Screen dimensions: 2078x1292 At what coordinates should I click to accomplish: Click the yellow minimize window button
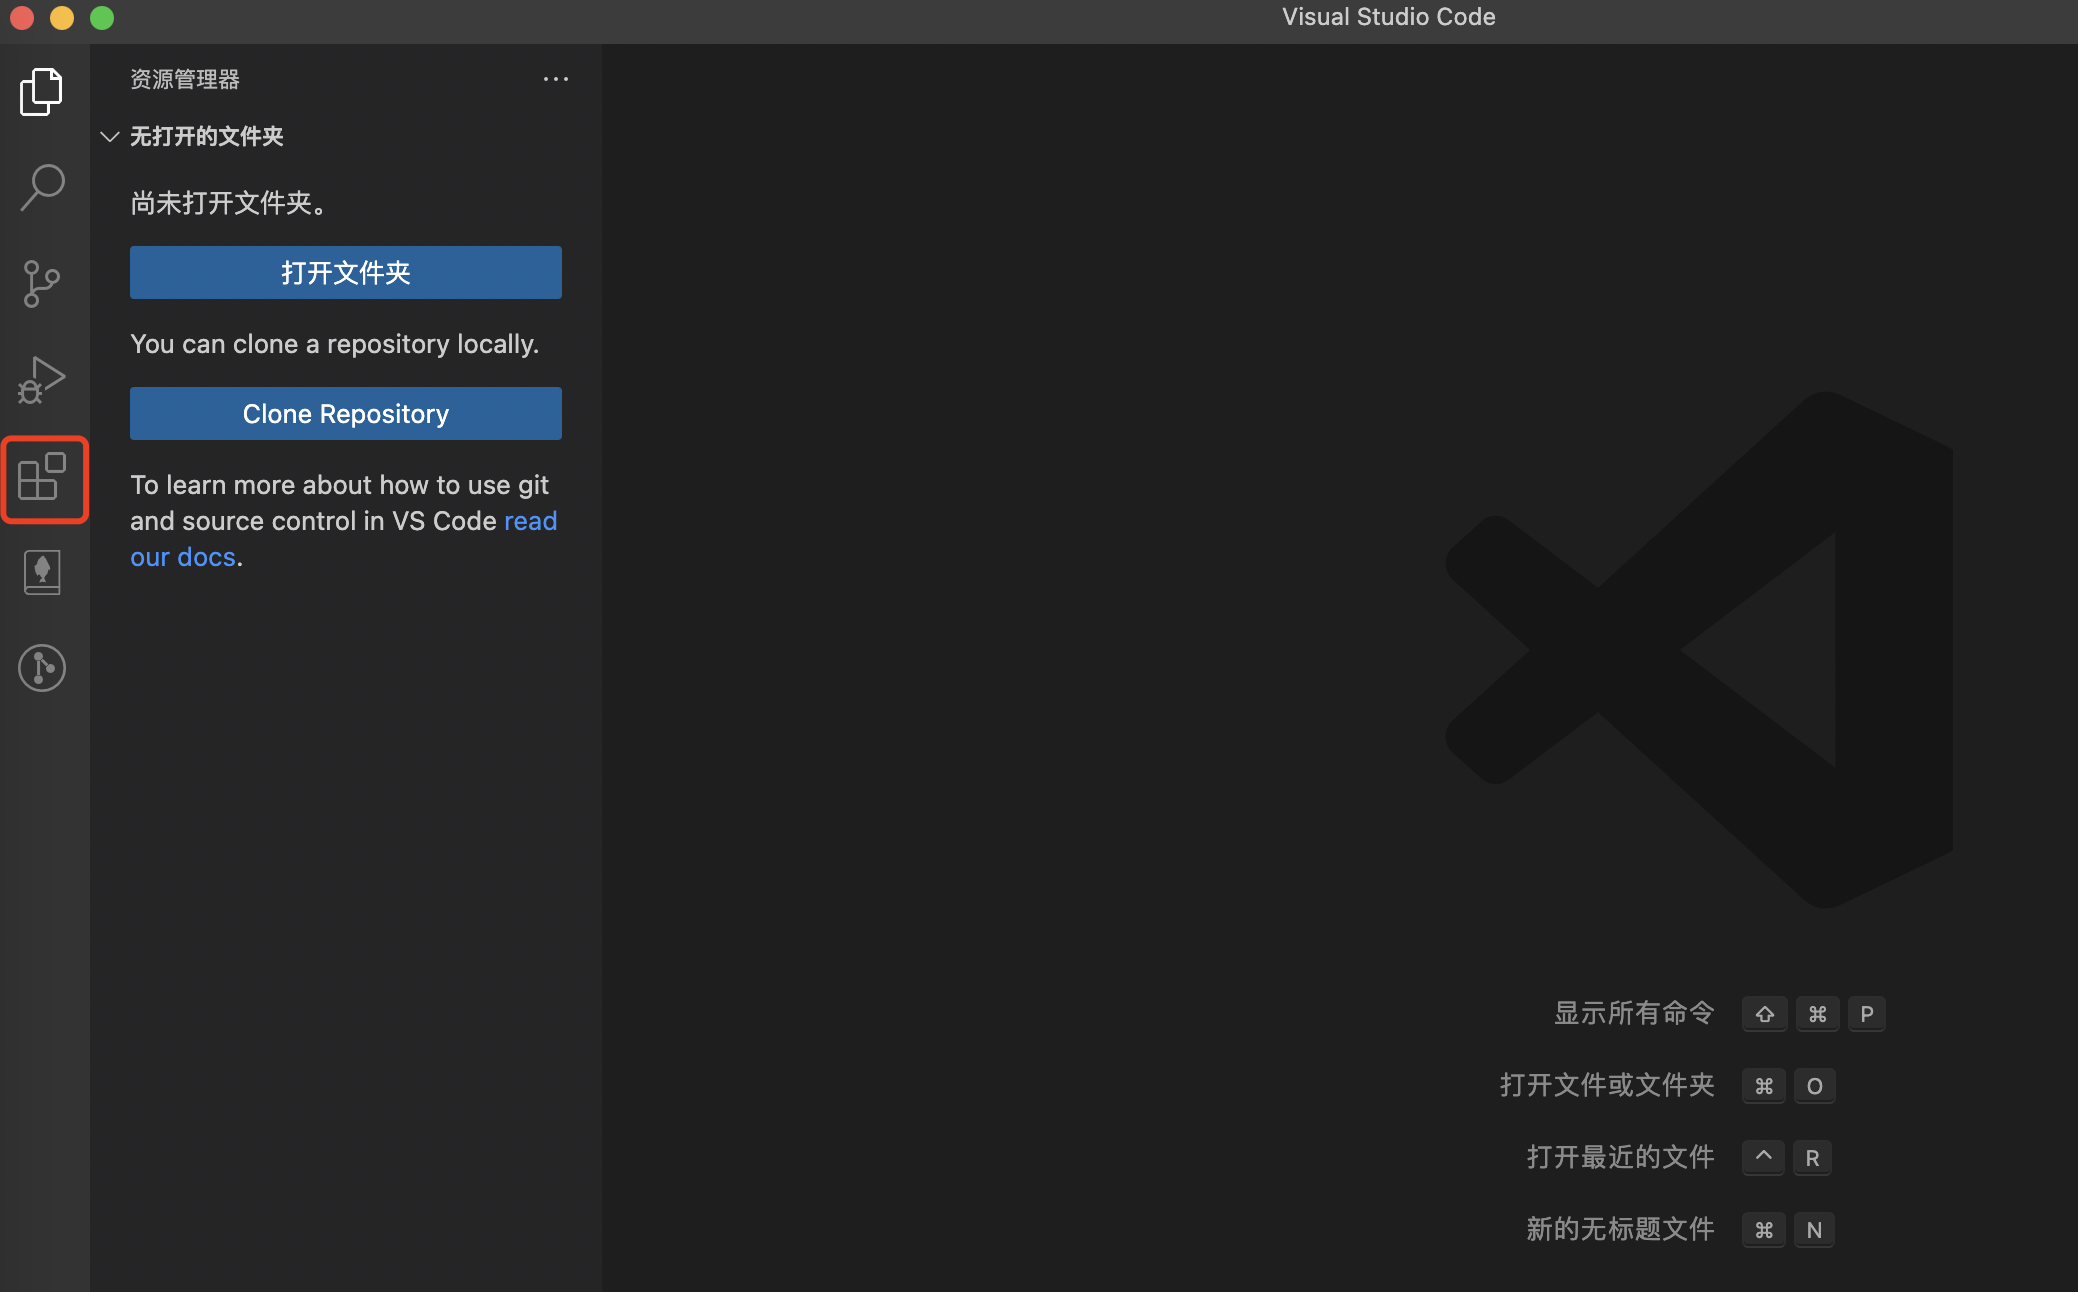point(62,17)
